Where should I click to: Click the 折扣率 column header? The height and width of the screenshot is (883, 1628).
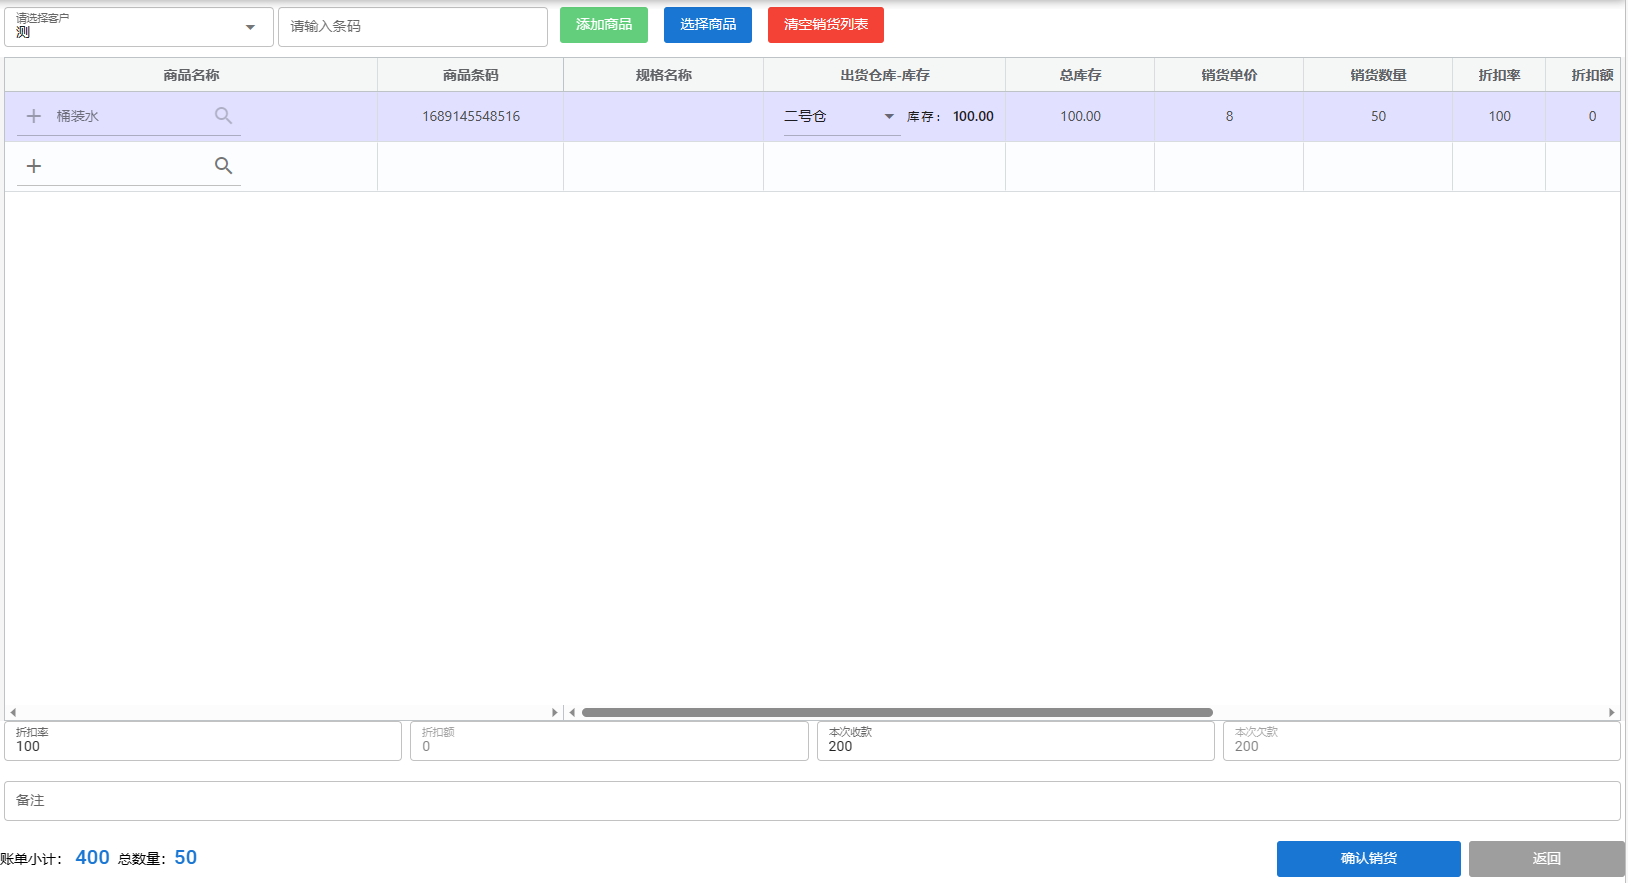point(1499,75)
